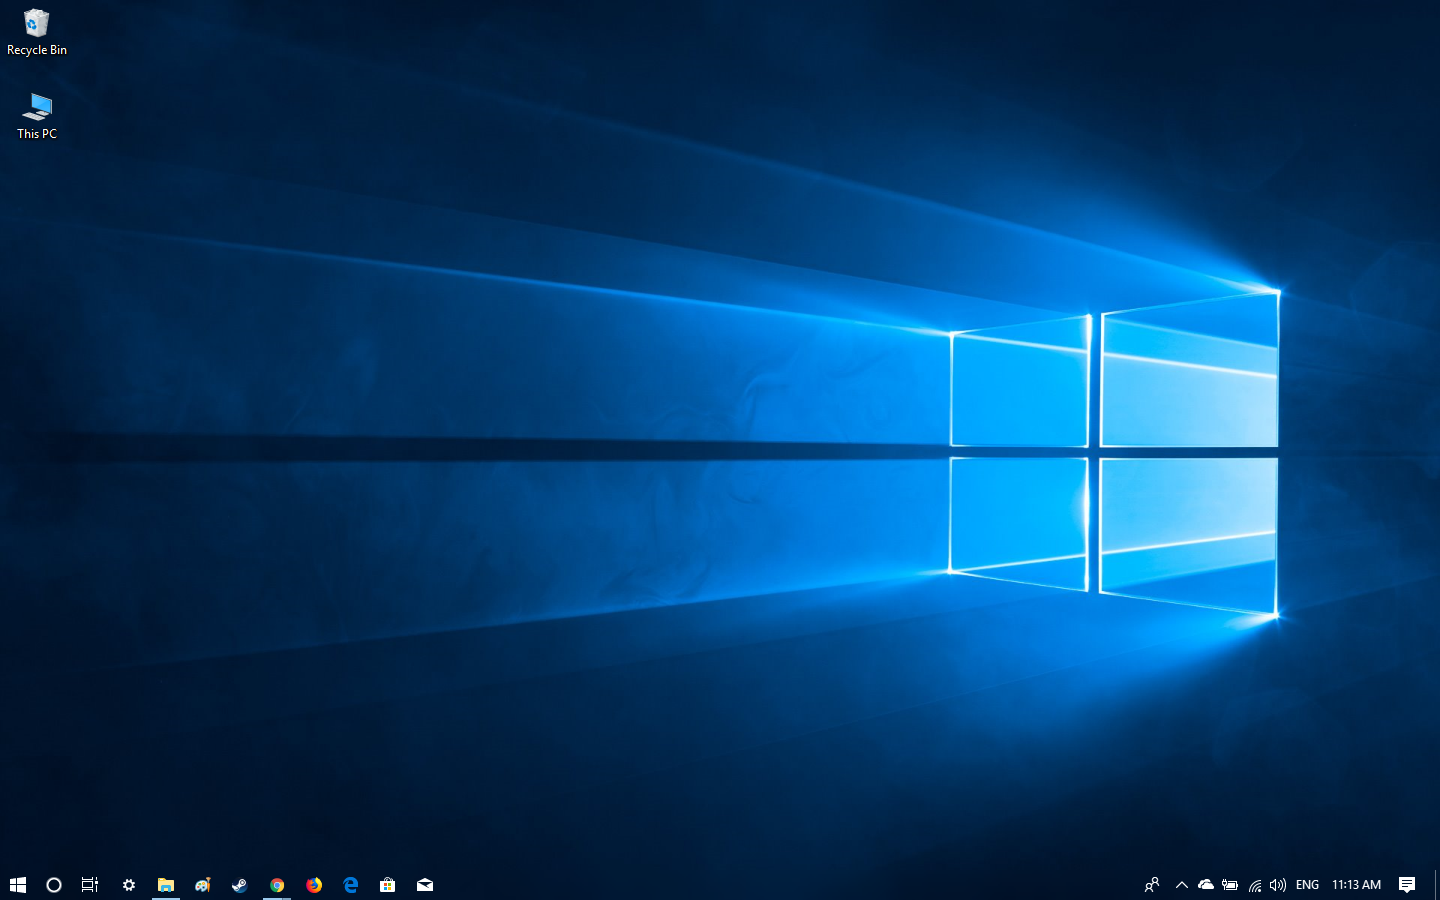Launch Paint from the taskbar

(x=203, y=885)
